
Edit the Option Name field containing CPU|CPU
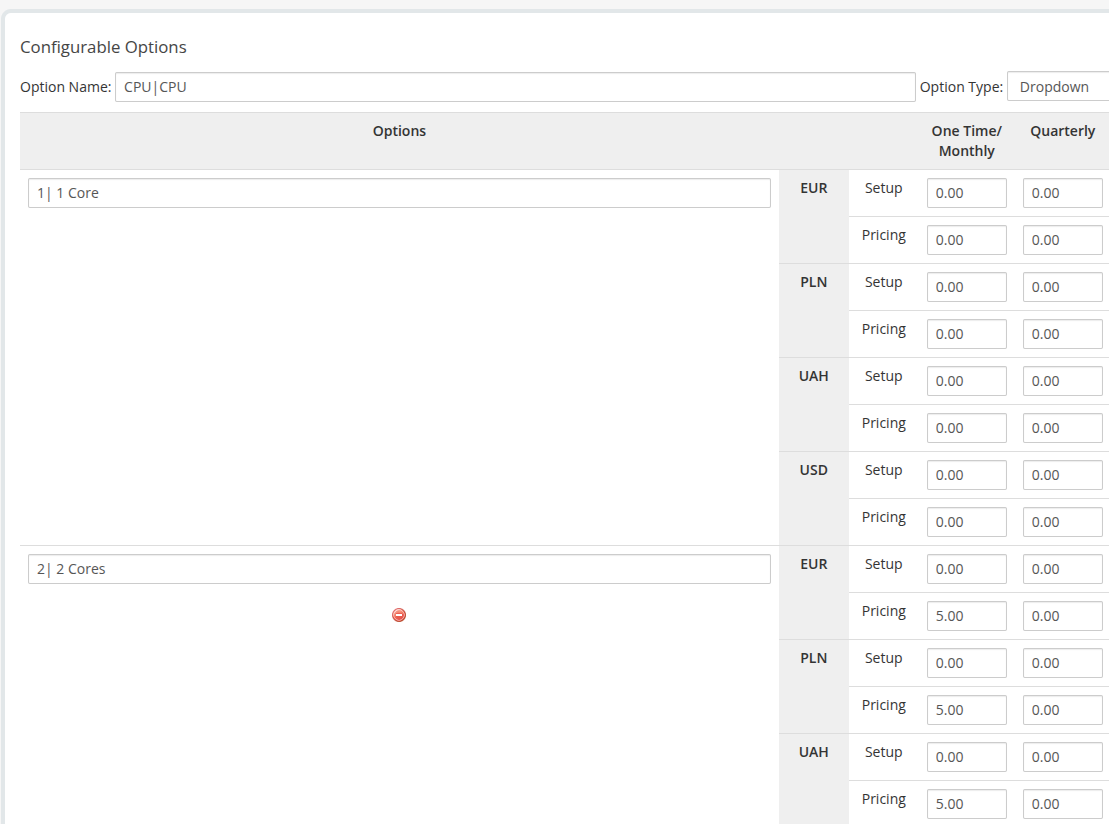coord(515,87)
